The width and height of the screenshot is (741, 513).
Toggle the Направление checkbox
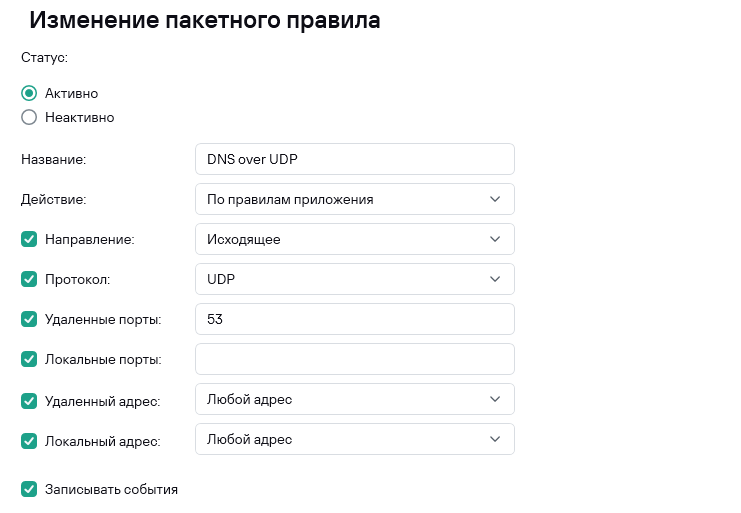(29, 240)
